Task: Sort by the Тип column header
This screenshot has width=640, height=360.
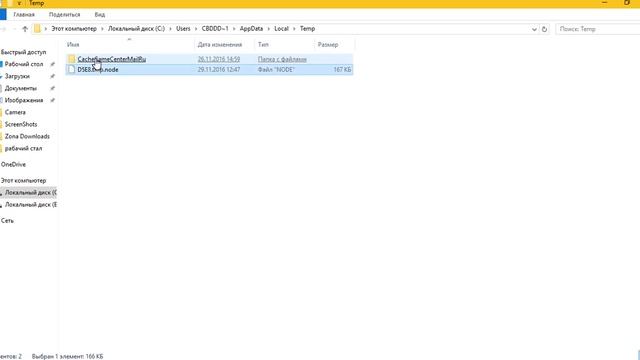Action: [x=263, y=44]
